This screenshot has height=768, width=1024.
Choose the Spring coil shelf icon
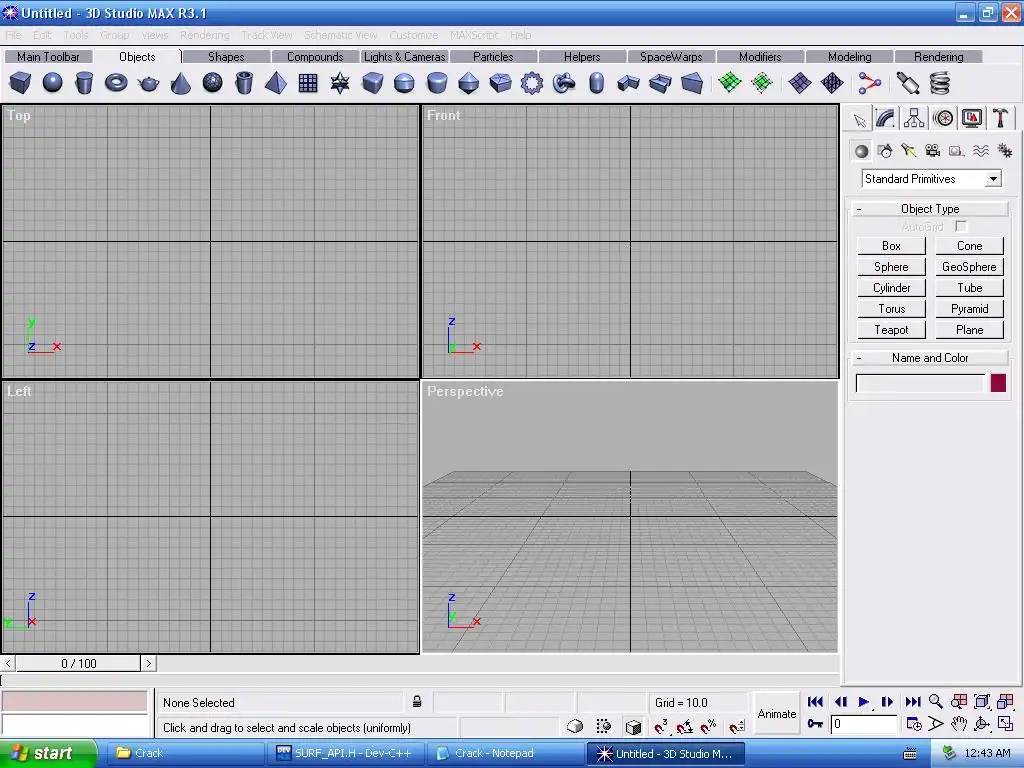[x=939, y=83]
